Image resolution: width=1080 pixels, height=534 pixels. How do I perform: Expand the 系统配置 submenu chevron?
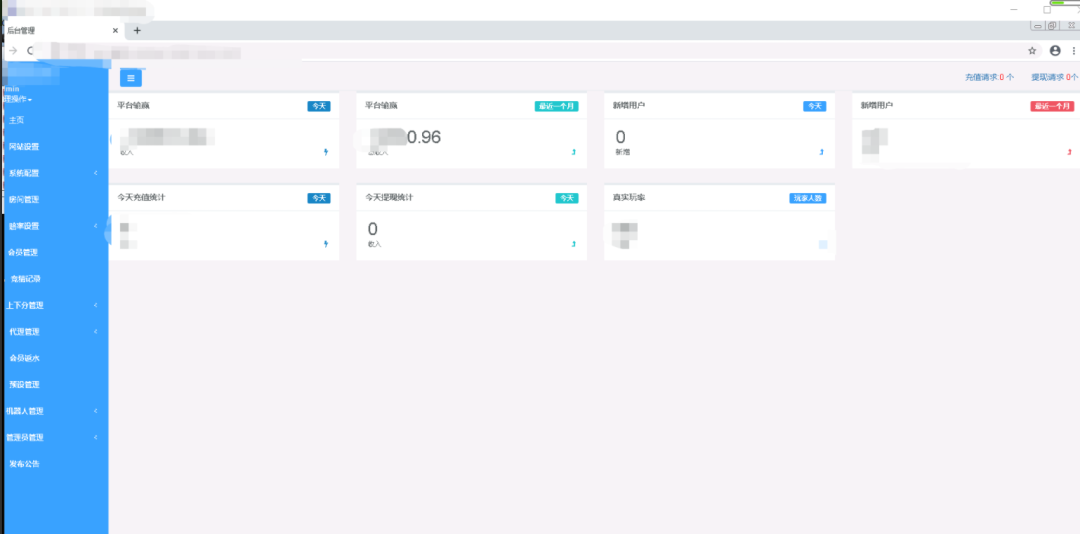click(x=96, y=173)
